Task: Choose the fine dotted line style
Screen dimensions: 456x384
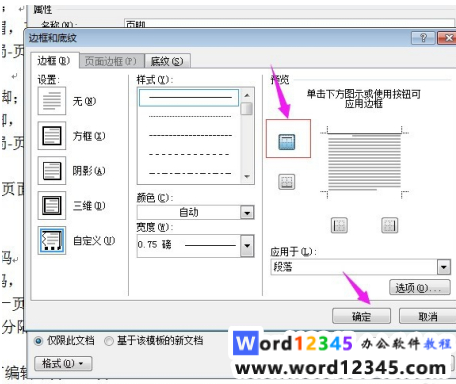Action: click(190, 117)
